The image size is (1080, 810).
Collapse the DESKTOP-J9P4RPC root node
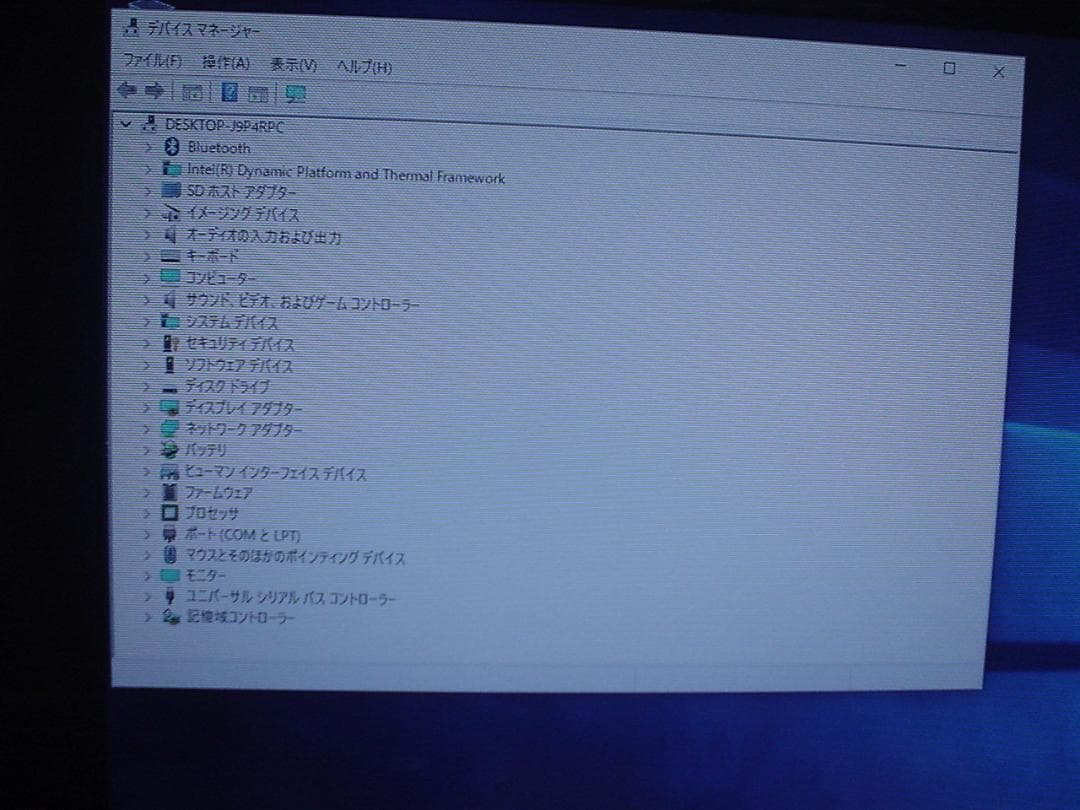tap(126, 125)
